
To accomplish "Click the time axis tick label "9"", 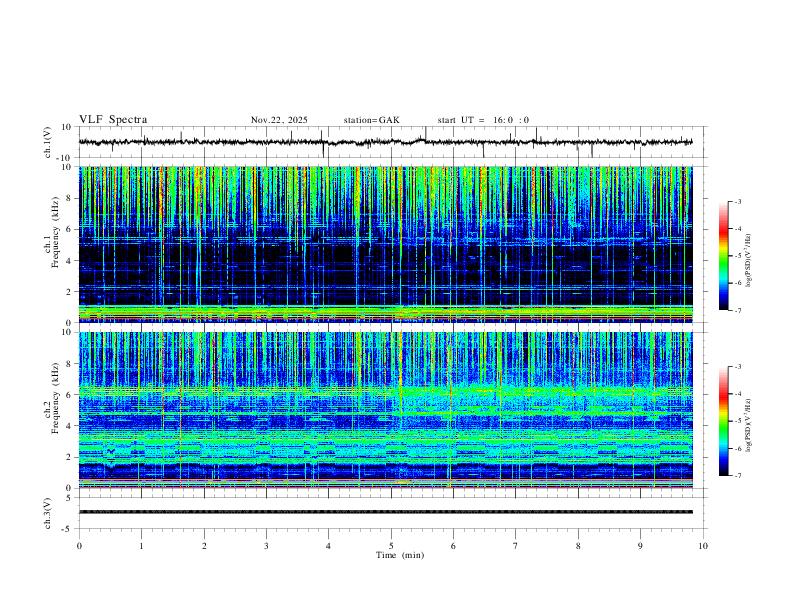I will point(640,546).
